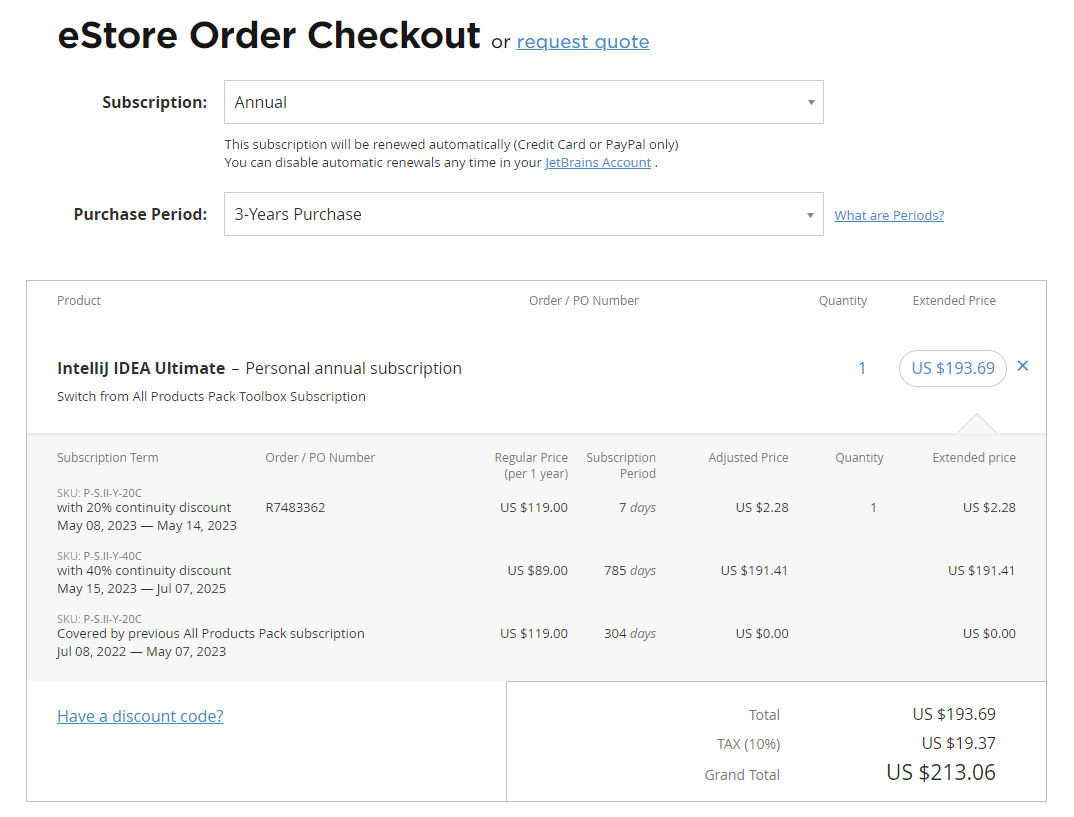This screenshot has height=817, width=1074.
Task: Open the JetBrains Account link
Action: (598, 163)
